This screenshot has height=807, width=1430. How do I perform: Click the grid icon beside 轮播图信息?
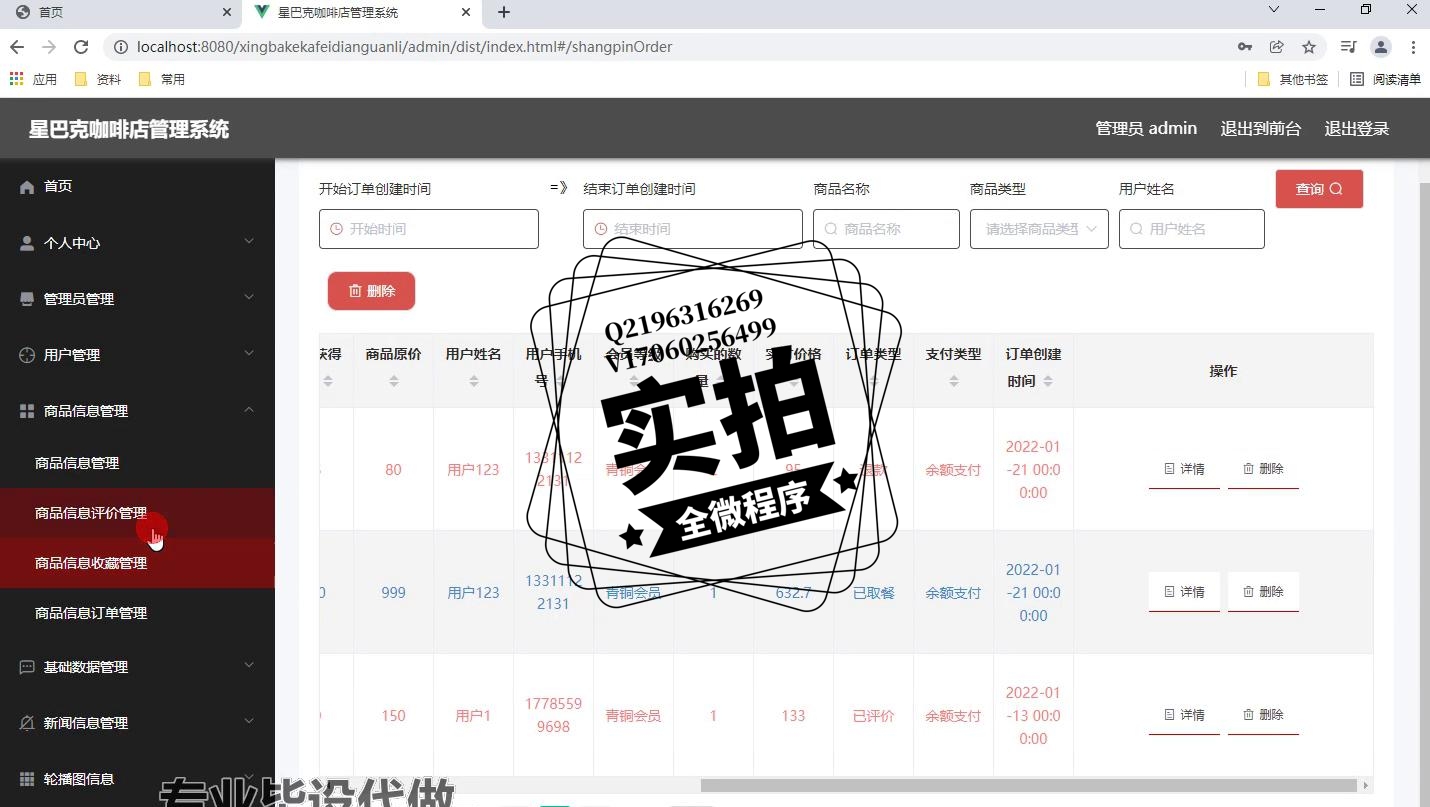[x=27, y=779]
